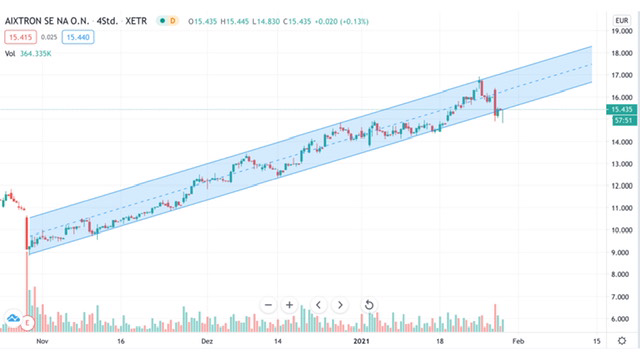Click the countdown timer 57:51 label
640x360 pixels.
pyautogui.click(x=624, y=120)
